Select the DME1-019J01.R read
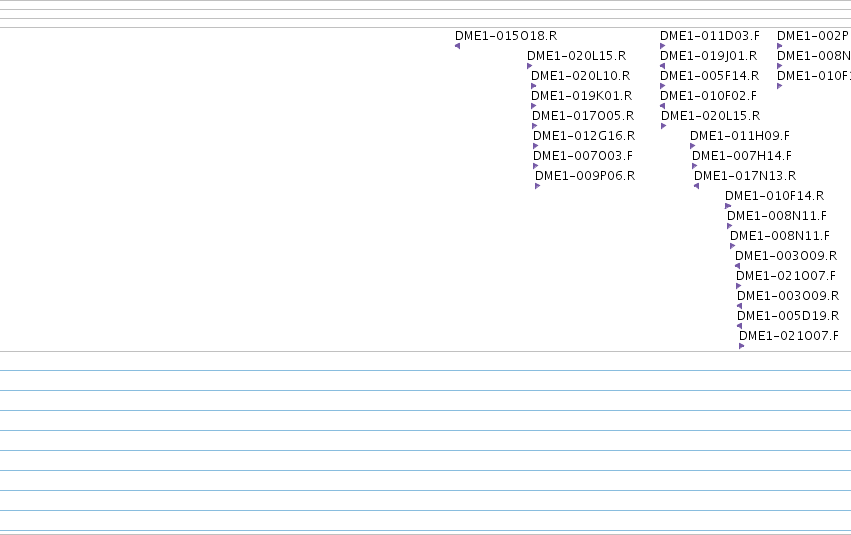The width and height of the screenshot is (851, 535). point(708,56)
